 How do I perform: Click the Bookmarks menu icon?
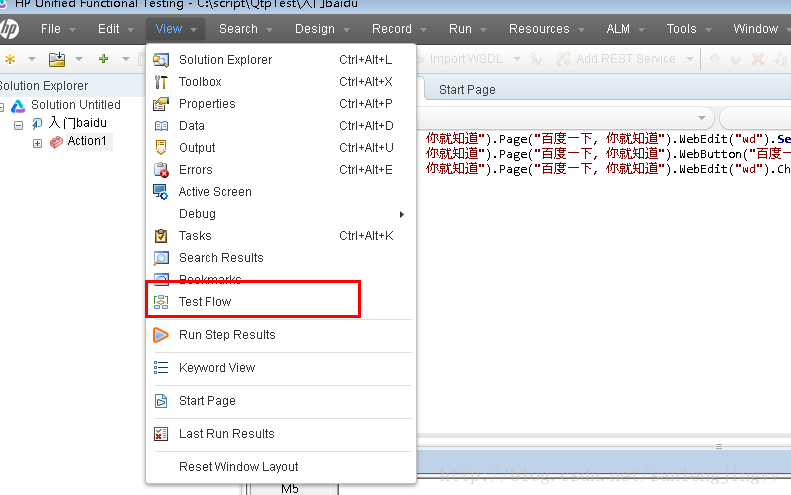tap(161, 278)
